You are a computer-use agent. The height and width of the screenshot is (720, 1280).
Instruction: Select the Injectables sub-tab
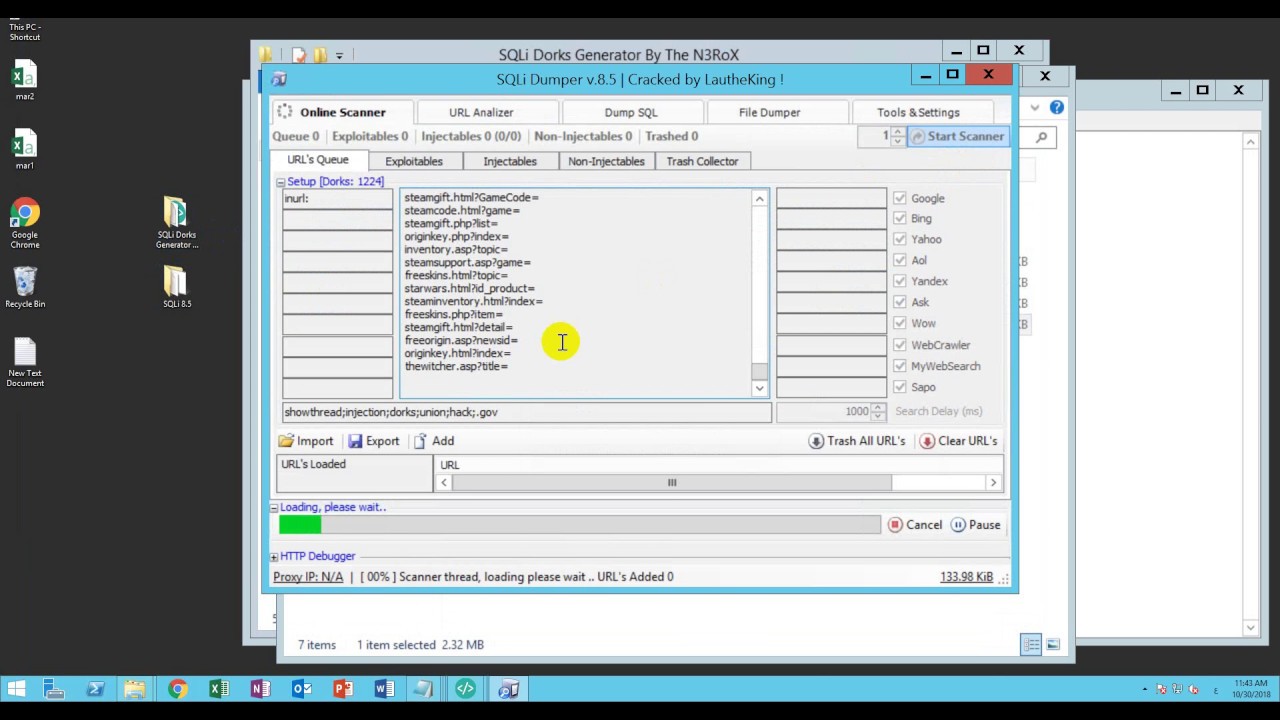(510, 161)
